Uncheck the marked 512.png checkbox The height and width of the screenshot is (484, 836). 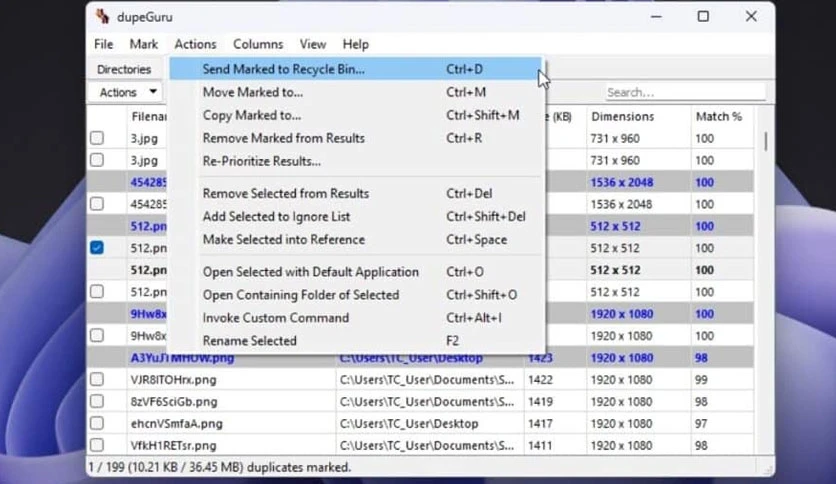[97, 248]
